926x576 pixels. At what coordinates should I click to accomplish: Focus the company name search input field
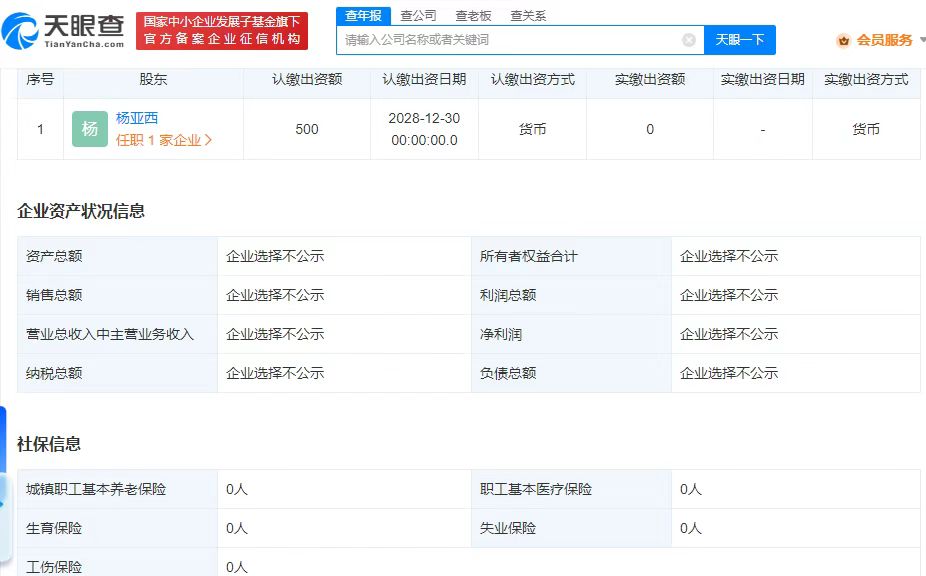(510, 40)
